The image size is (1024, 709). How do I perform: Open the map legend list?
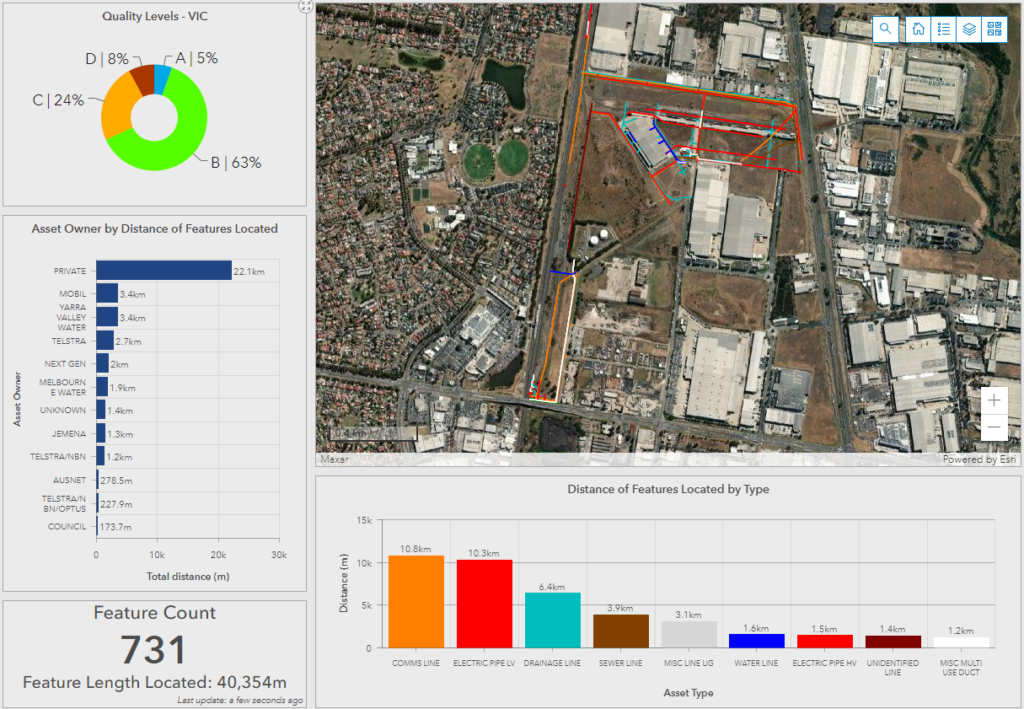943,29
